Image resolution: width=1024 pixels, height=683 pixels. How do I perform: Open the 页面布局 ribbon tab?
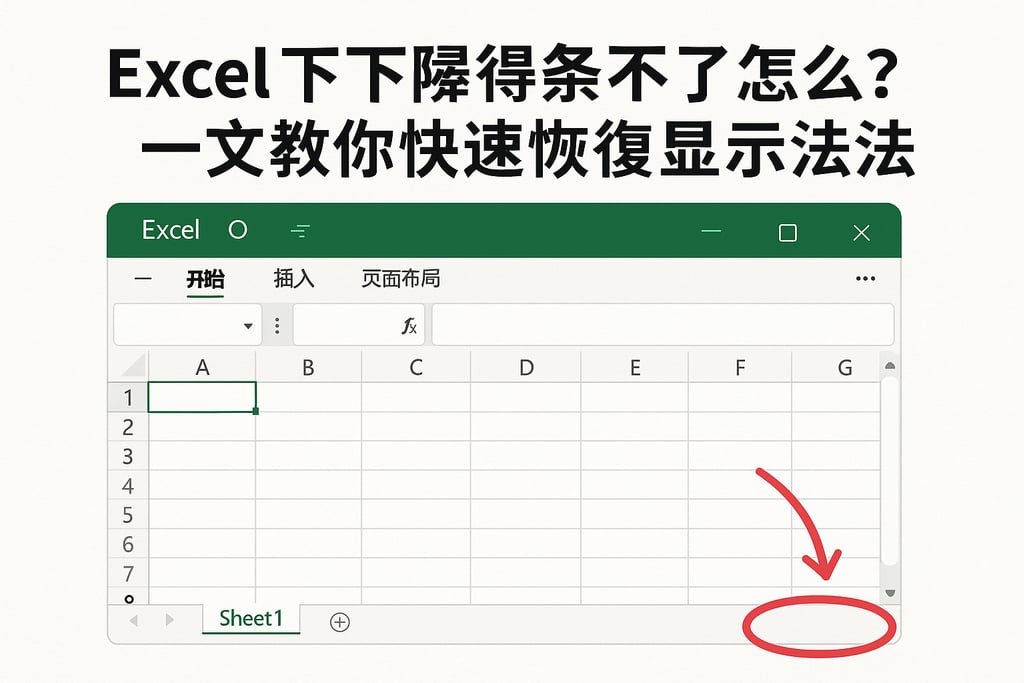pos(399,278)
